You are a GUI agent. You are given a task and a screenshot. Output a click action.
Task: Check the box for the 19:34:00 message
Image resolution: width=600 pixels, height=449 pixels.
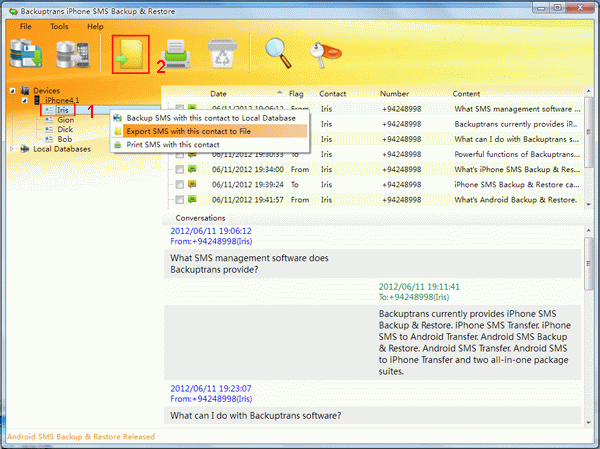(x=179, y=169)
